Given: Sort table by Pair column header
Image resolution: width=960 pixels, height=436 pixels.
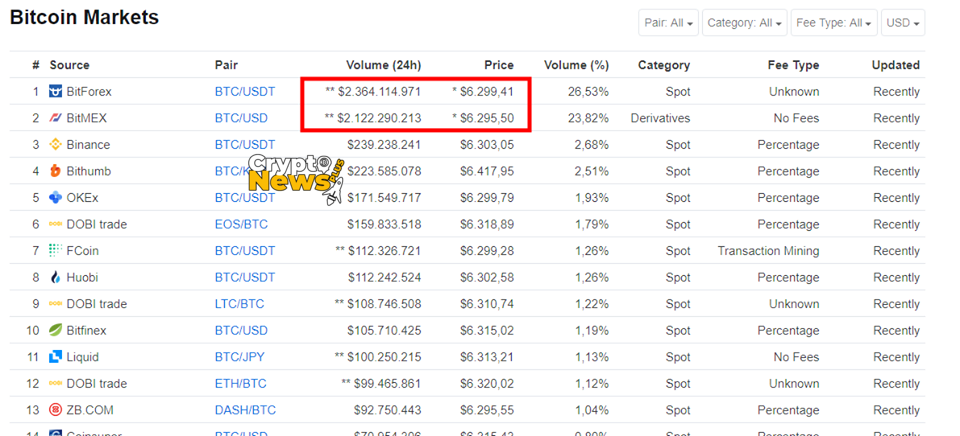Looking at the screenshot, I should pyautogui.click(x=226, y=65).
